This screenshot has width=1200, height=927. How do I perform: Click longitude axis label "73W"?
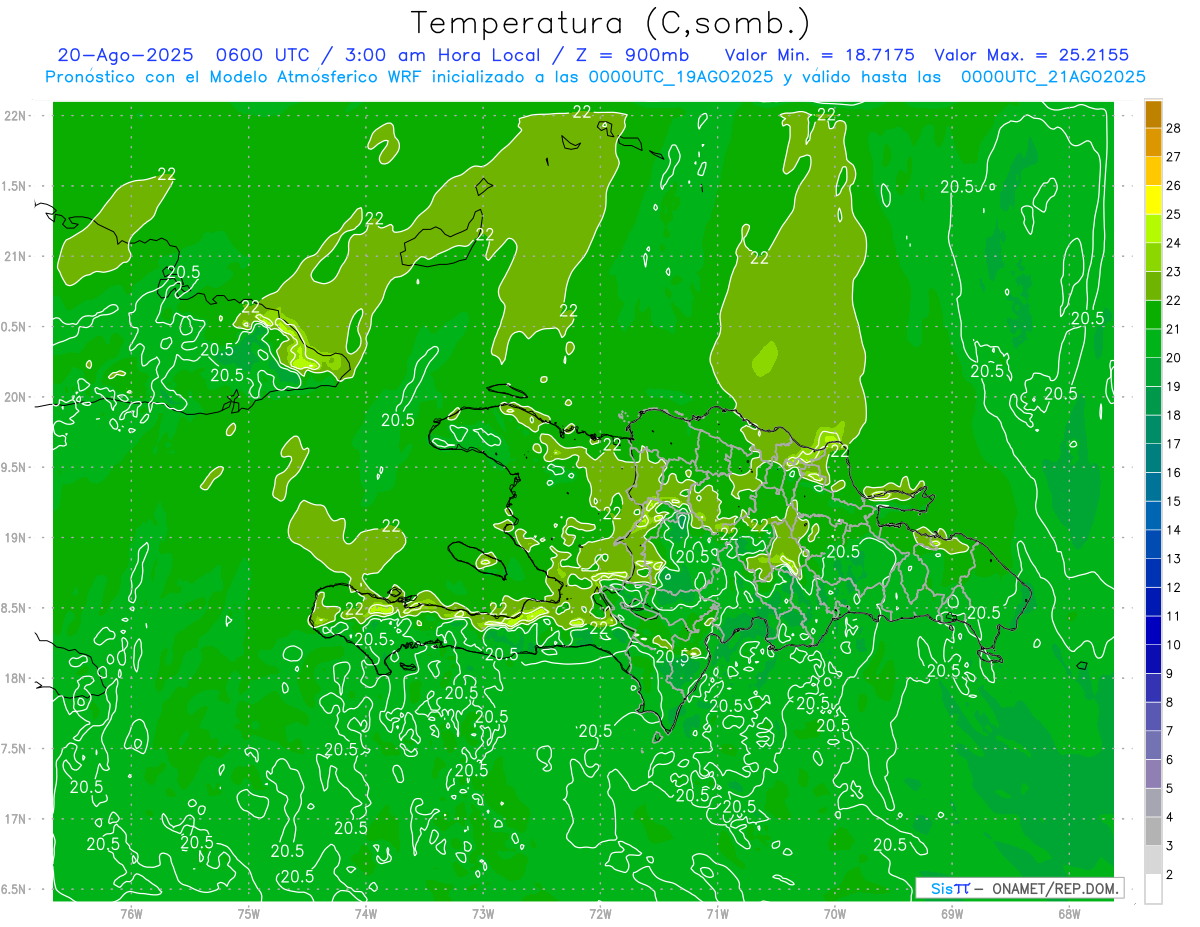click(x=483, y=913)
